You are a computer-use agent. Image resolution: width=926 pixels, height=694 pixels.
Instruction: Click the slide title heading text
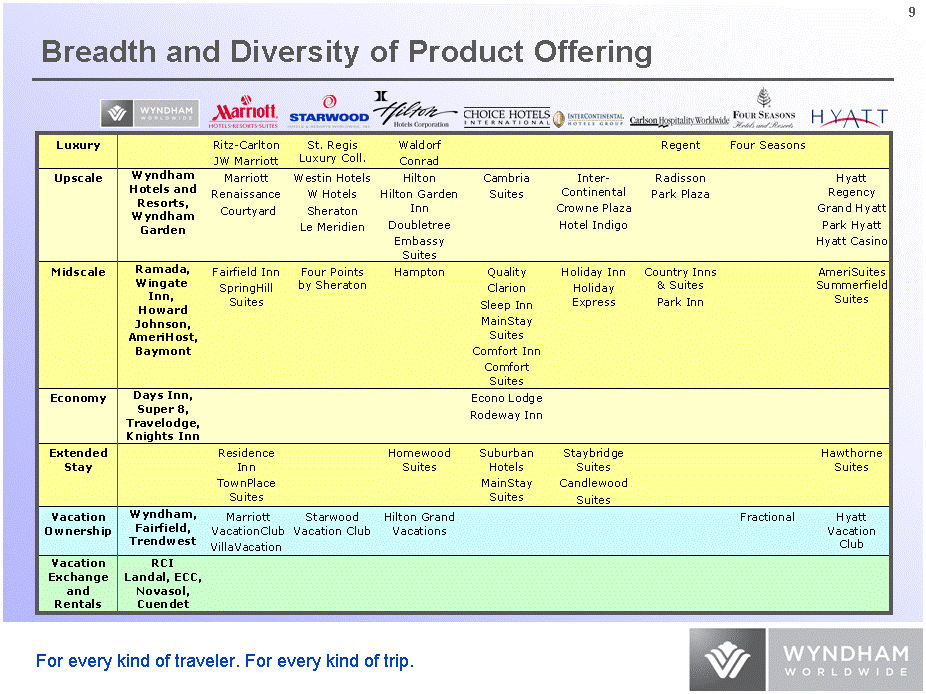pyautogui.click(x=346, y=52)
